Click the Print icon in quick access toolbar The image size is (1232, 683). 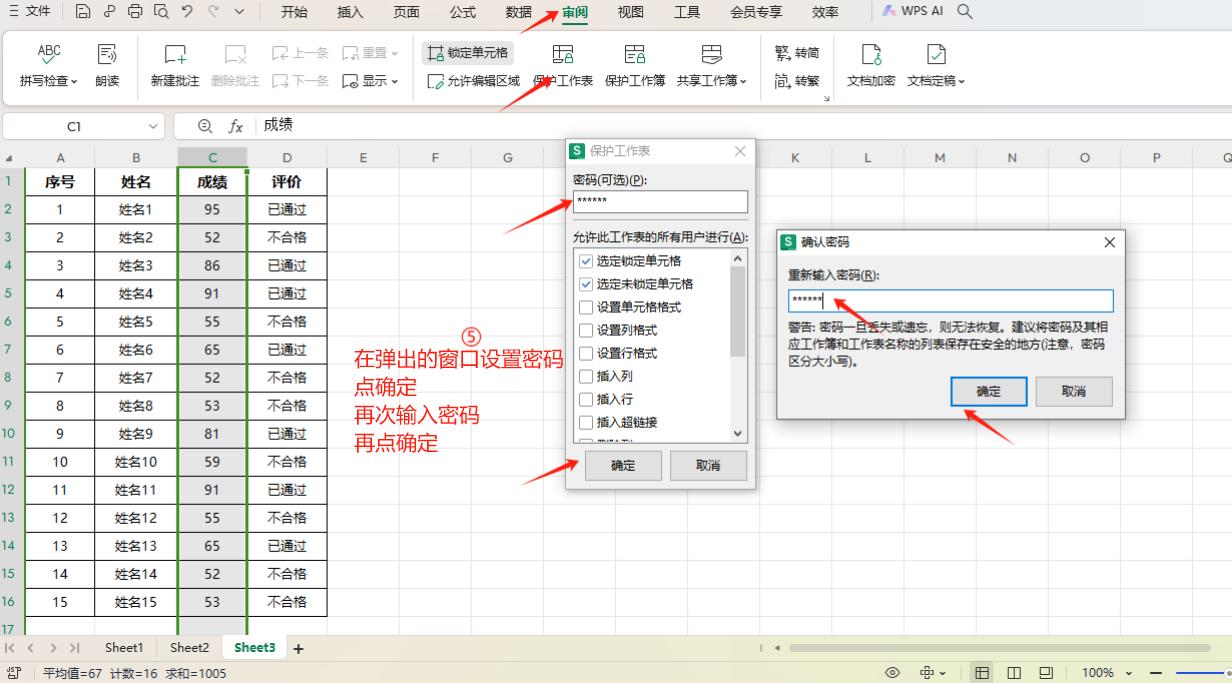point(135,12)
